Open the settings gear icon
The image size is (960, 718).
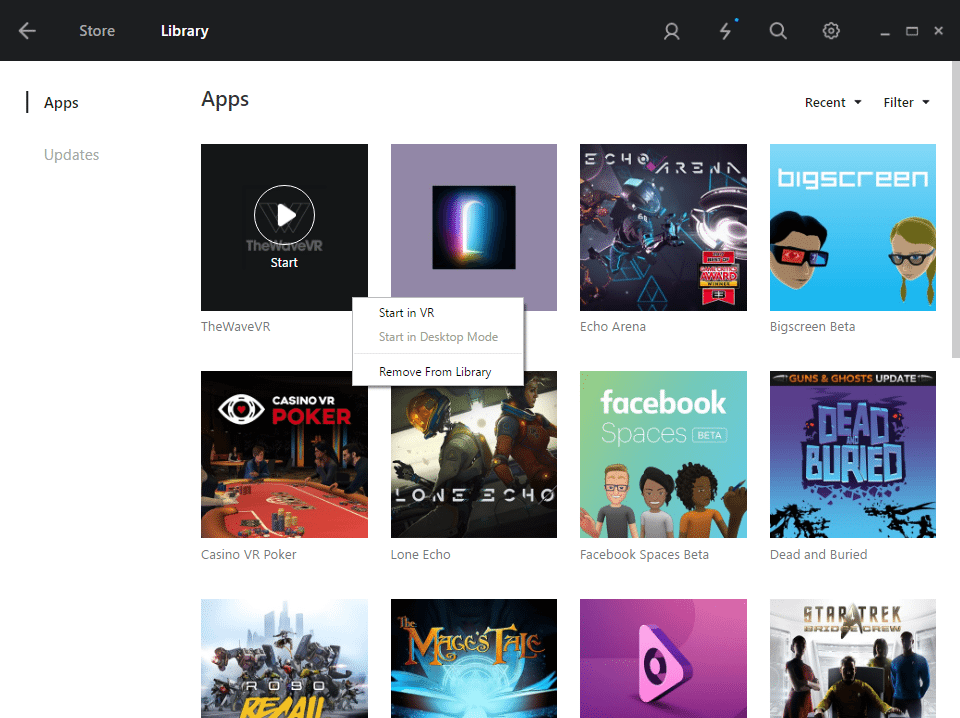tap(831, 31)
